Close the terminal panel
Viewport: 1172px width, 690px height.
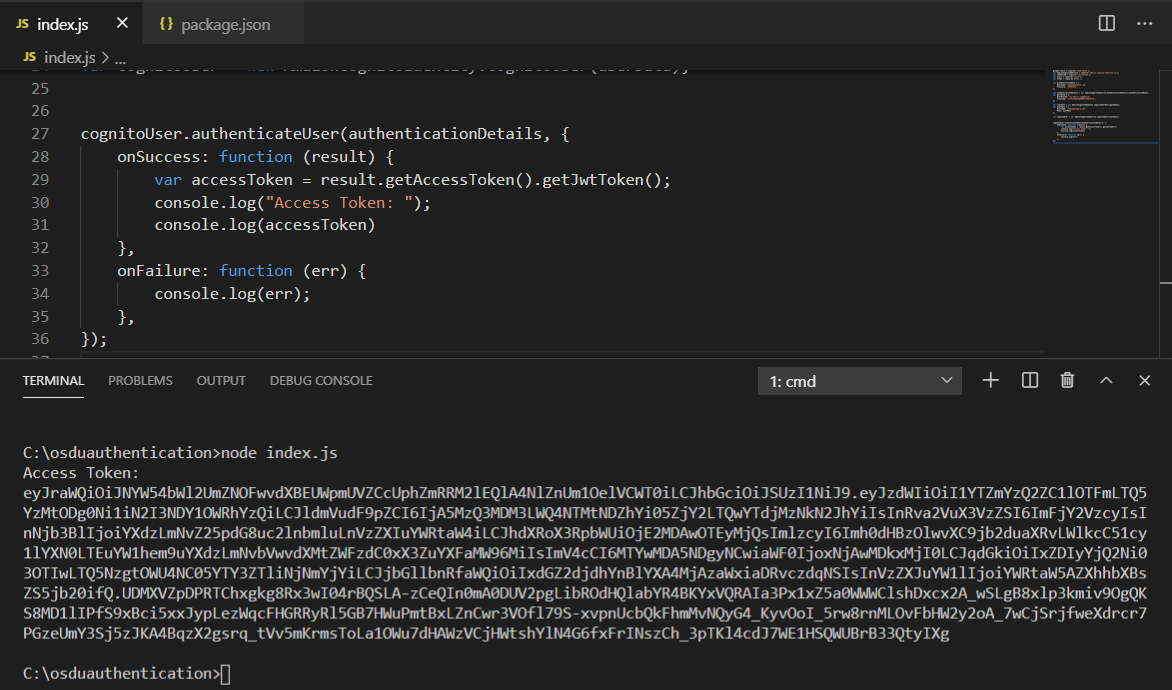(x=1144, y=381)
